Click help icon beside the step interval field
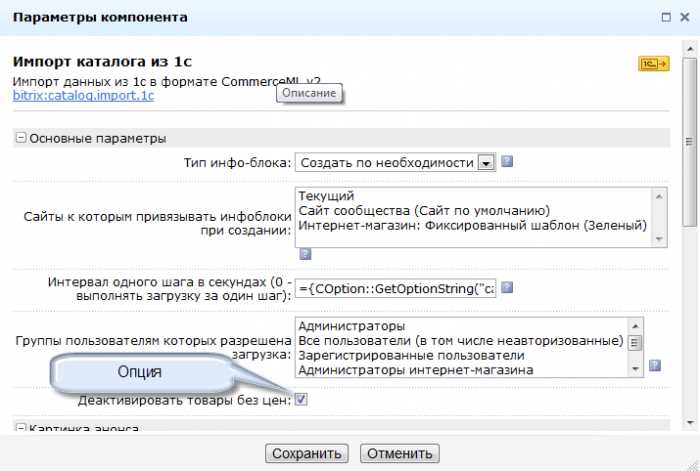 [x=507, y=287]
